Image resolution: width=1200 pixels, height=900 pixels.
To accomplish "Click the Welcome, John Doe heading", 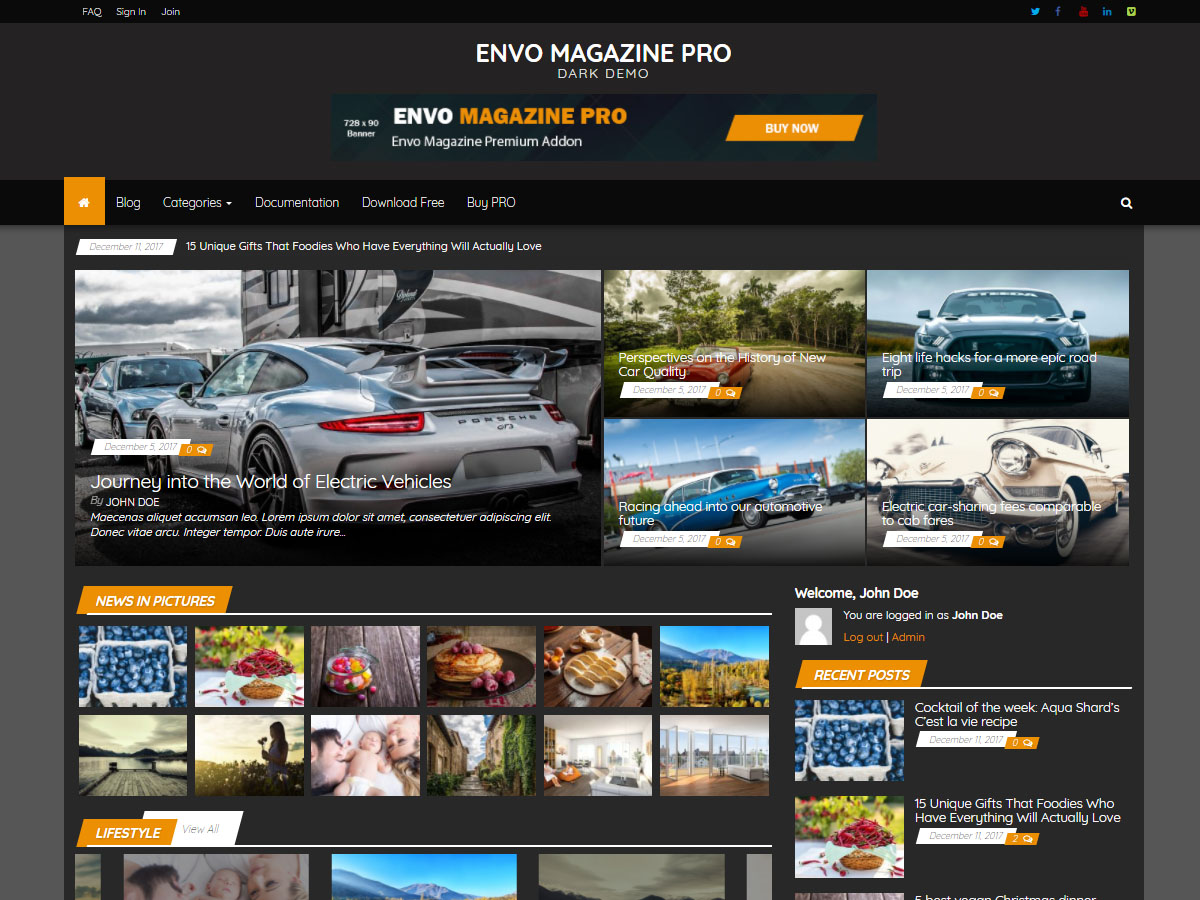I will click(857, 593).
